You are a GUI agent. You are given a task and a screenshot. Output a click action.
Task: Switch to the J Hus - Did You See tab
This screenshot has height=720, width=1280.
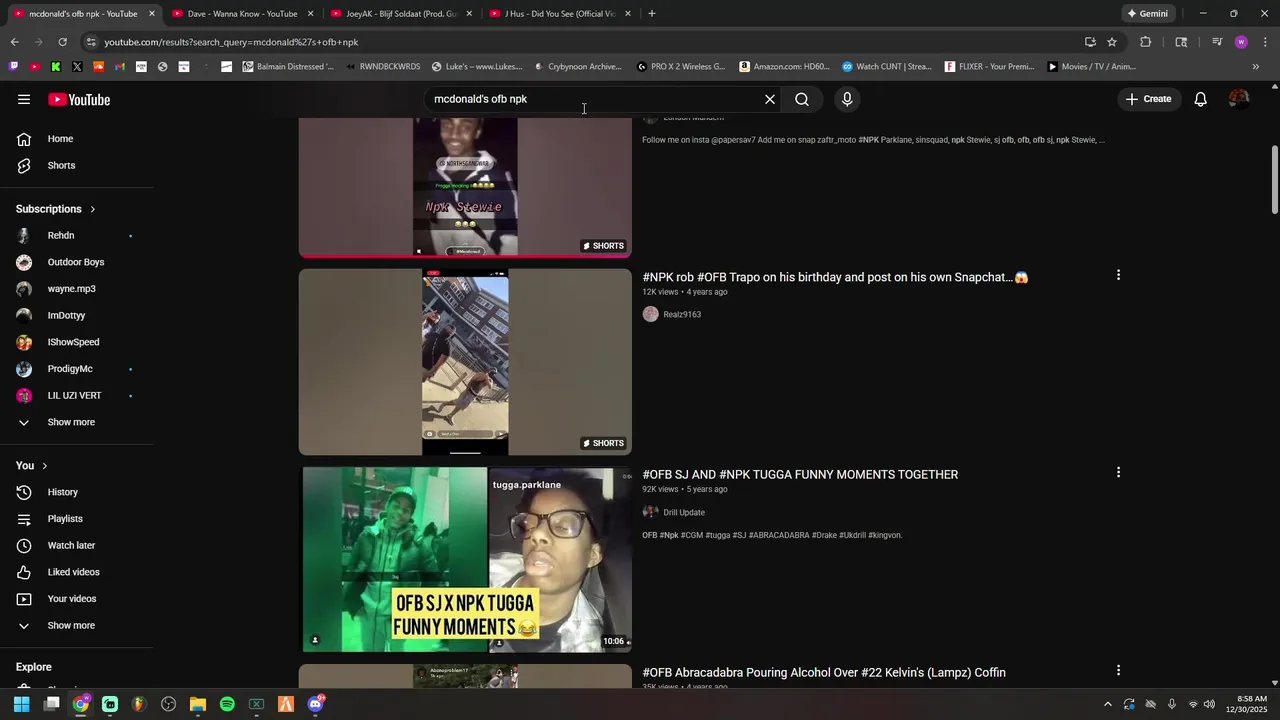559,14
